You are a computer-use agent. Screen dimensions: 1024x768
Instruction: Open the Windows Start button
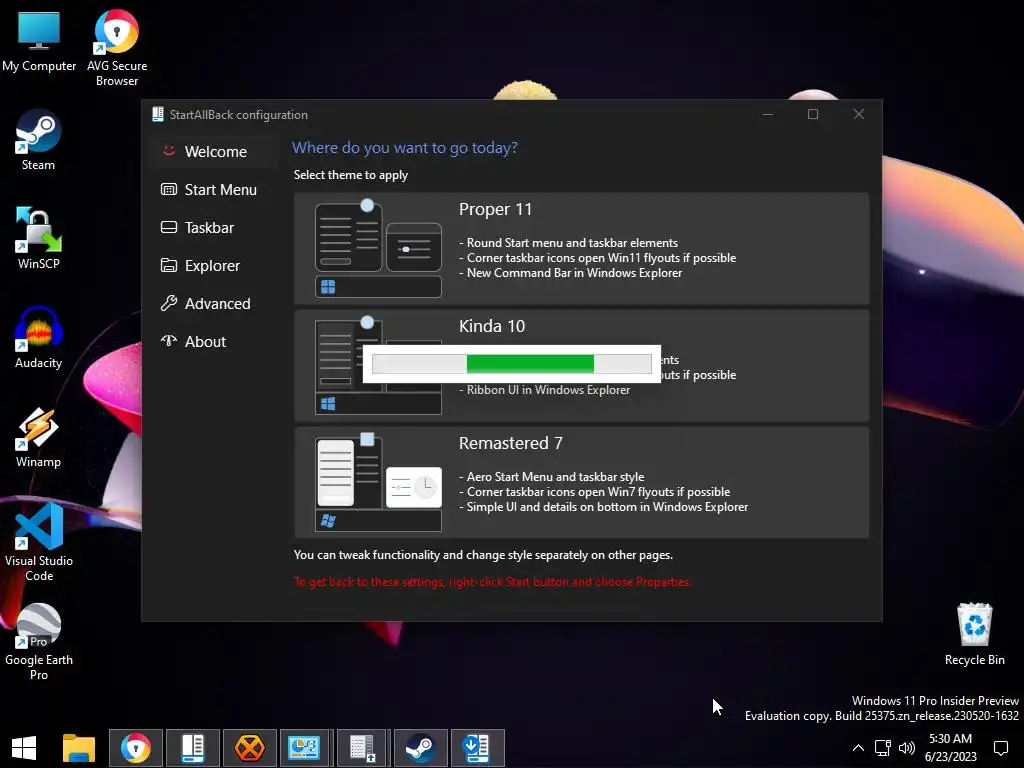coord(24,748)
